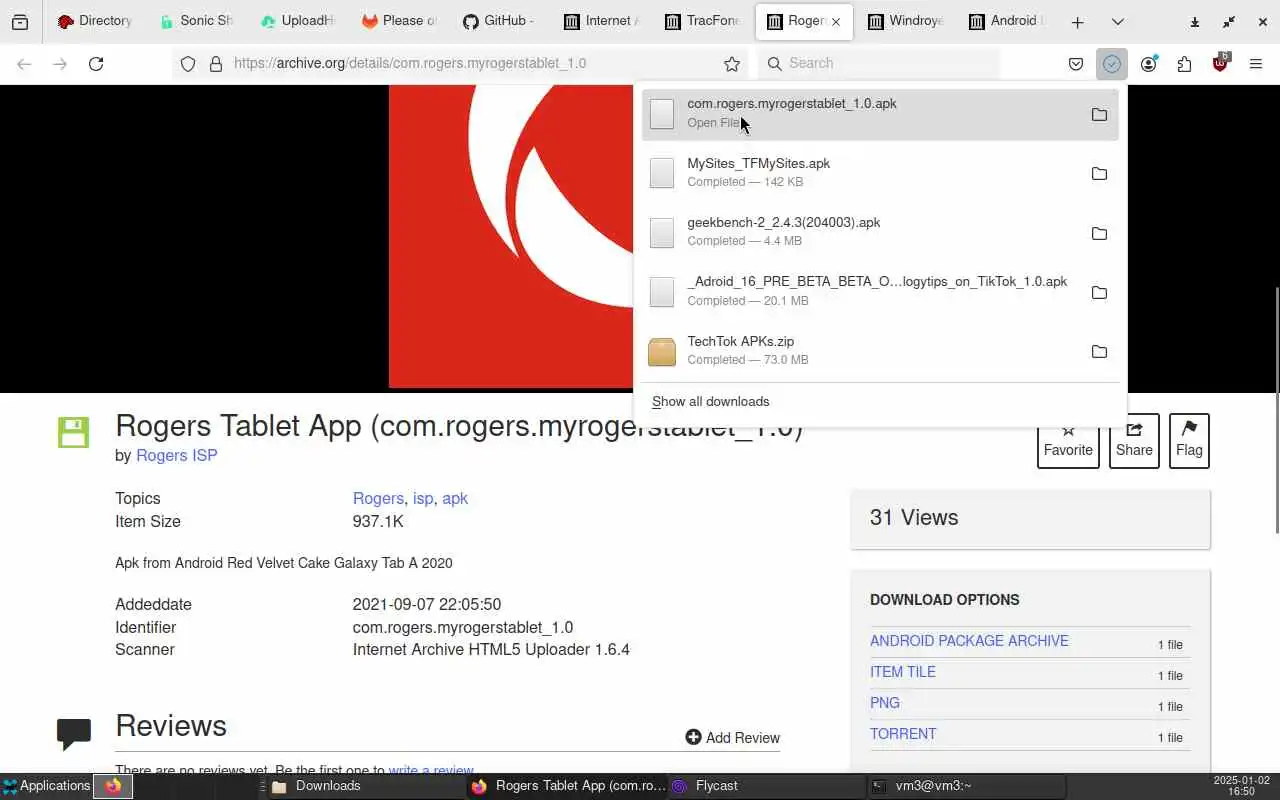Focus the browser Search box

(x=878, y=63)
